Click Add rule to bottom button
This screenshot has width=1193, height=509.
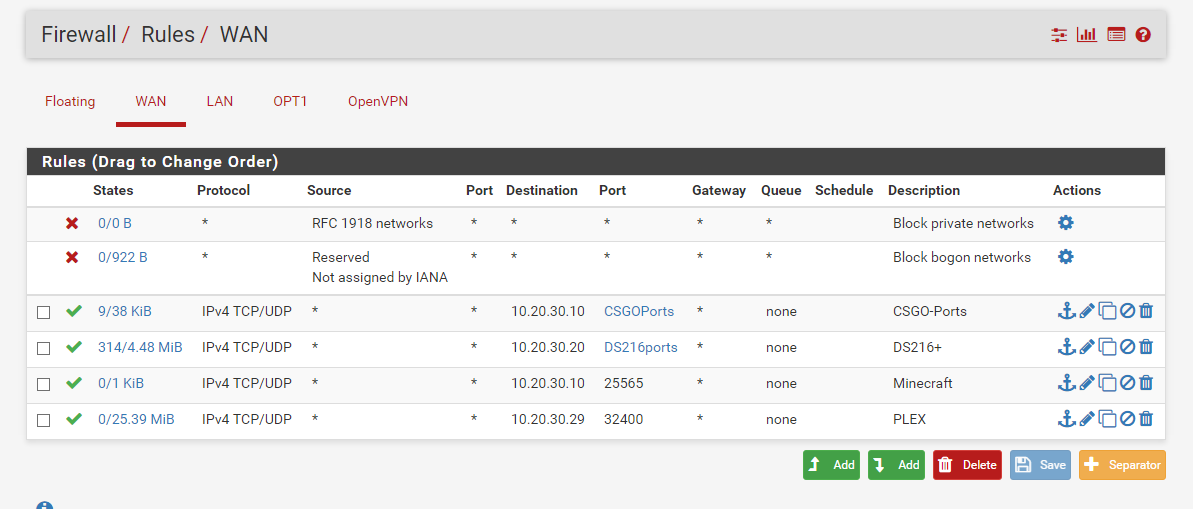896,465
